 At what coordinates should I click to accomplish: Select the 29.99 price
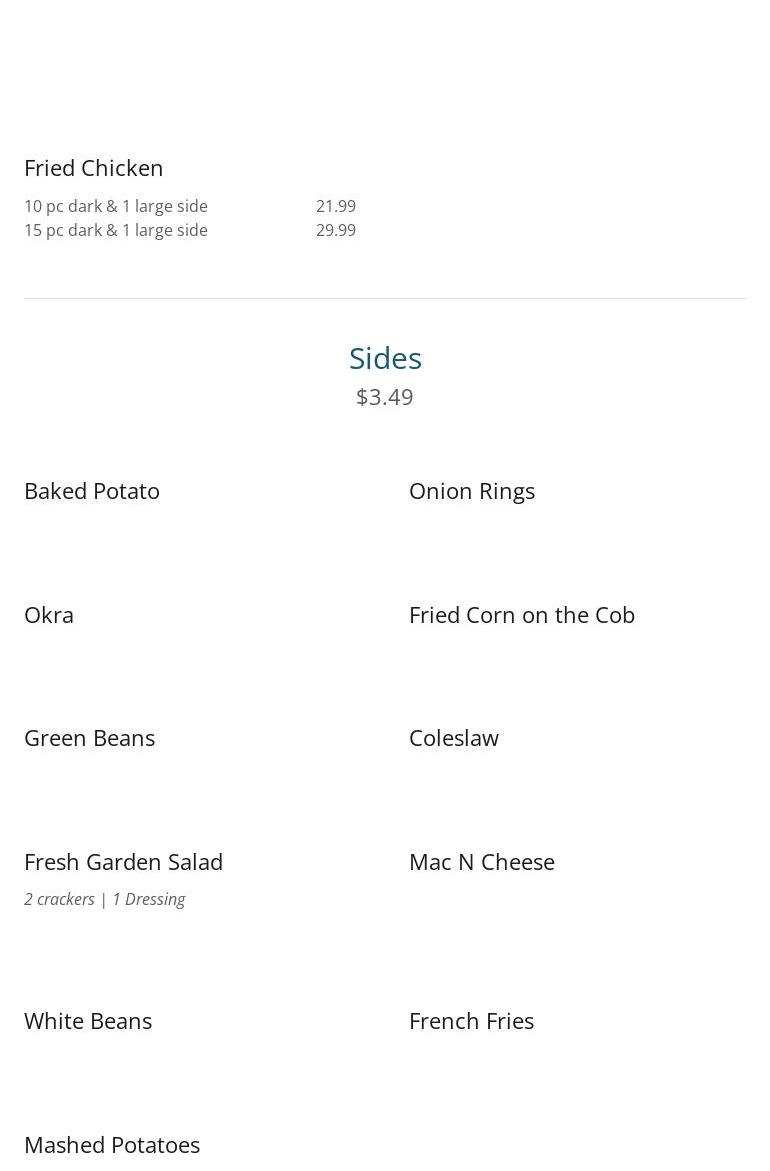pyautogui.click(x=336, y=230)
